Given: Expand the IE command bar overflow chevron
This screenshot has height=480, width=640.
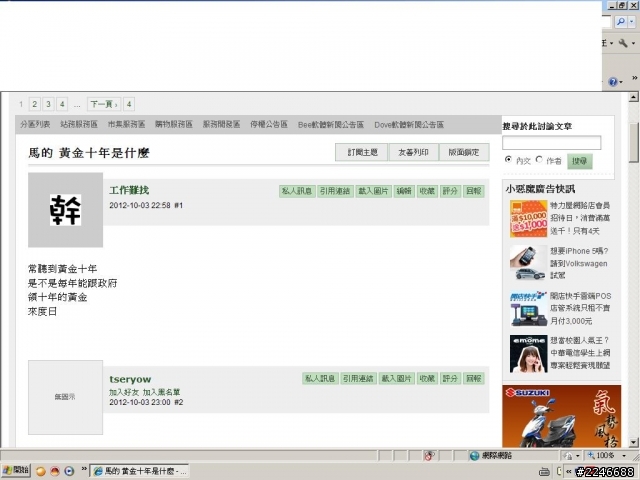Looking at the screenshot, I should (x=635, y=78).
